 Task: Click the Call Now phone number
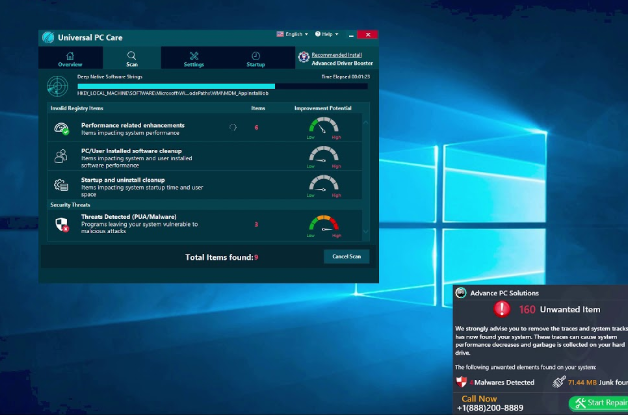[490, 408]
